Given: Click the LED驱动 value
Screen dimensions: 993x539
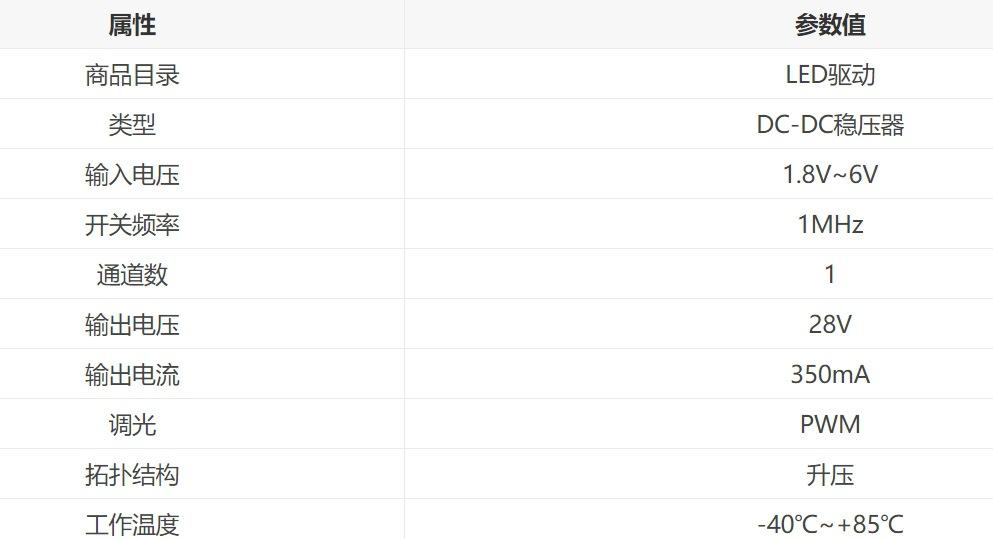Looking at the screenshot, I should 829,75.
